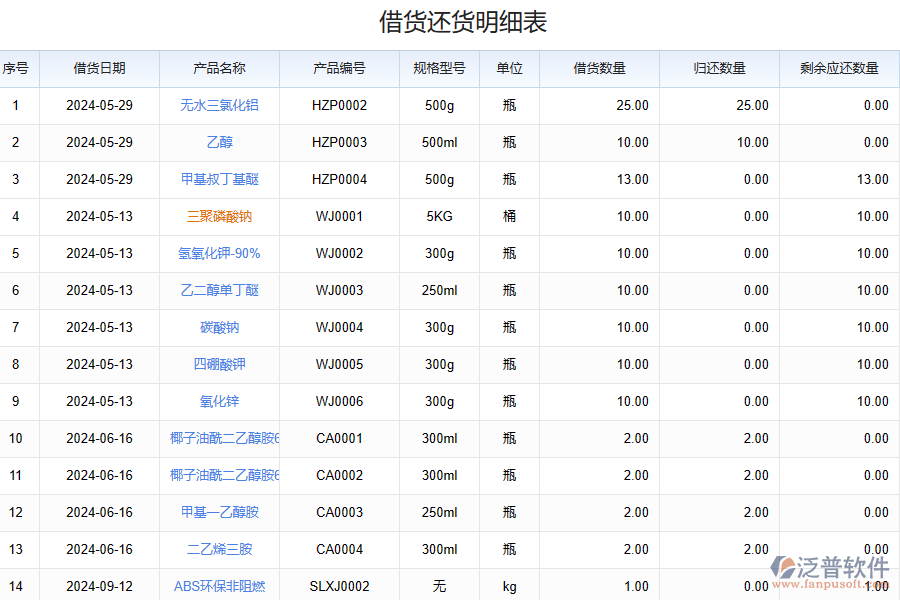Open the 四硼酸钾 product link

[222, 364]
